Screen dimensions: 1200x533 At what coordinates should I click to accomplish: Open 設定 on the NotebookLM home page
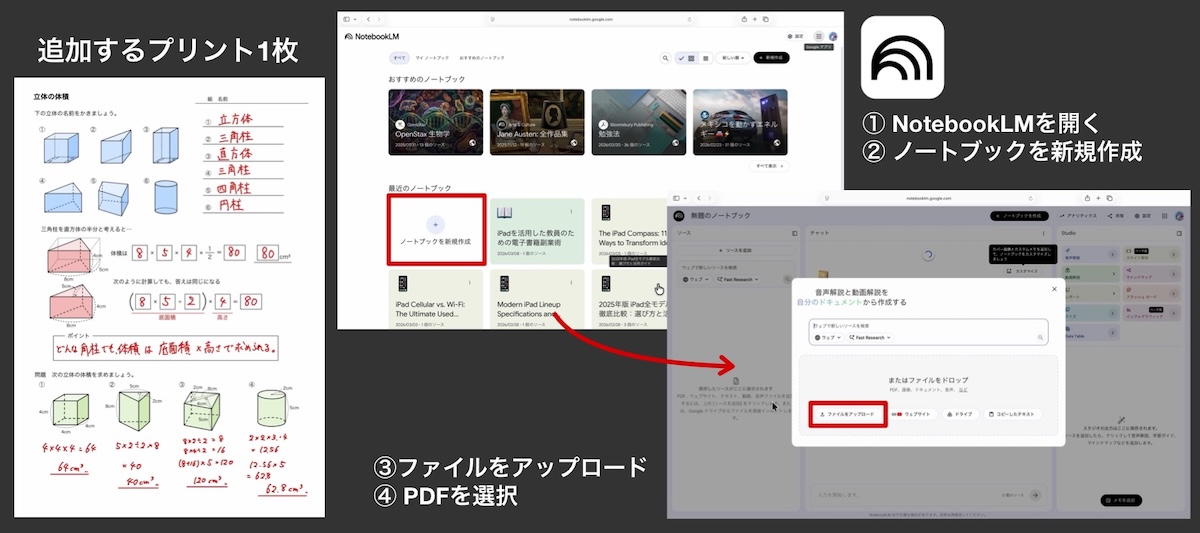(x=797, y=36)
